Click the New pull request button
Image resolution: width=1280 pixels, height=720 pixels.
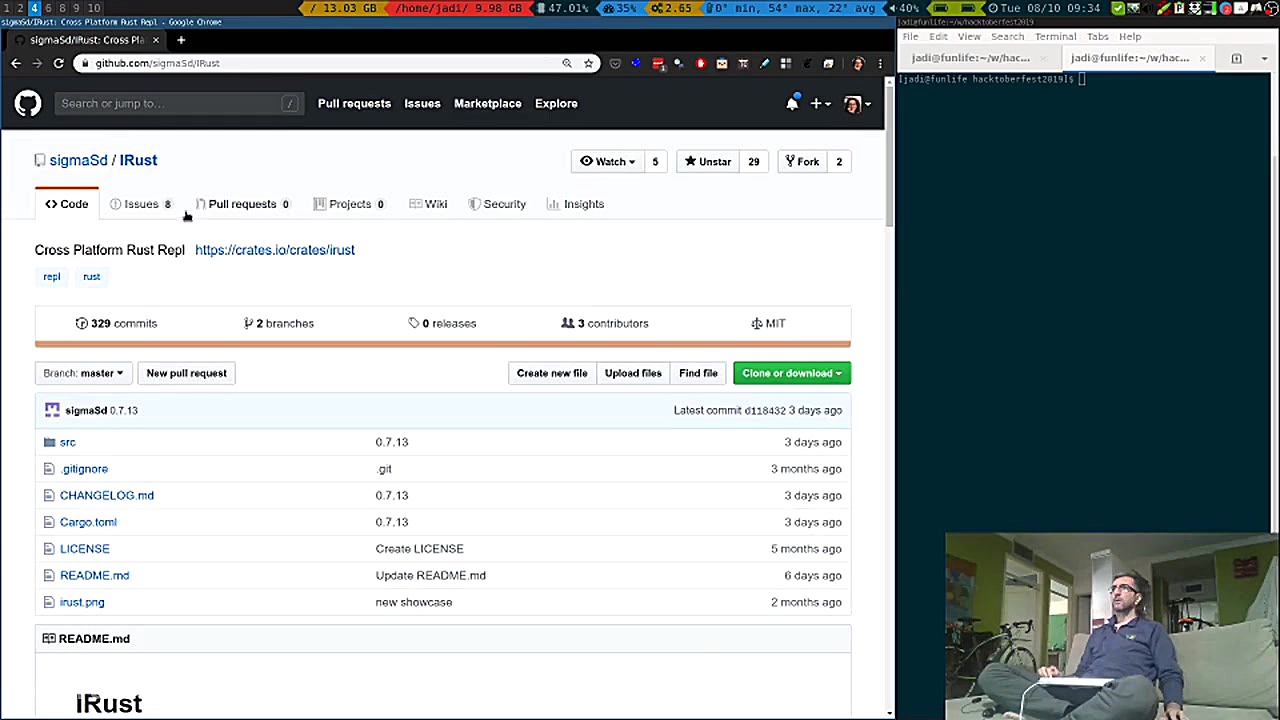coord(186,373)
